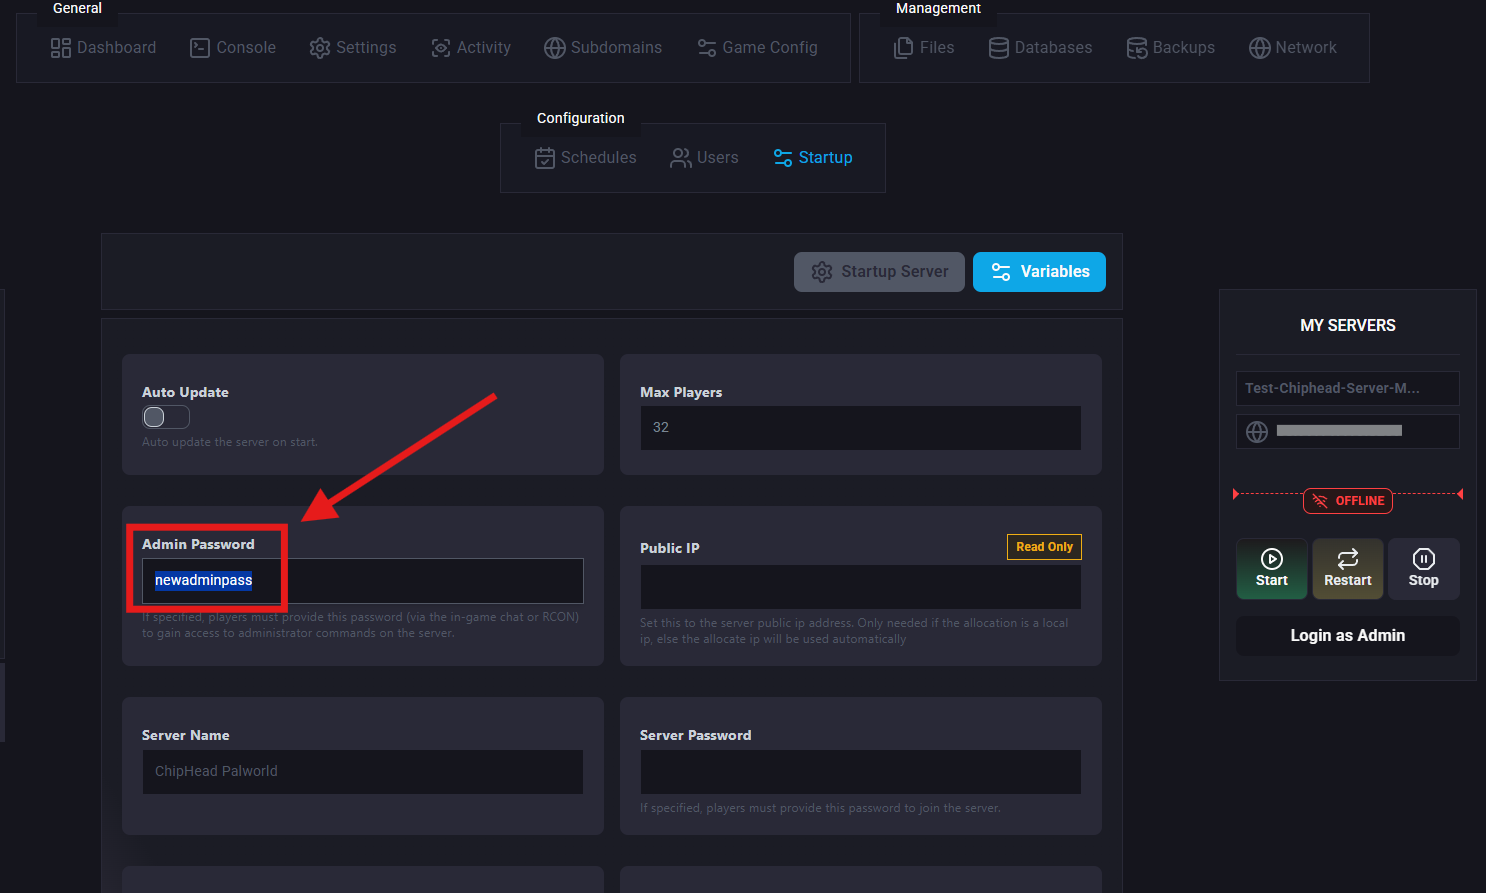Open the Activity tab
1486x893 pixels.
point(471,47)
